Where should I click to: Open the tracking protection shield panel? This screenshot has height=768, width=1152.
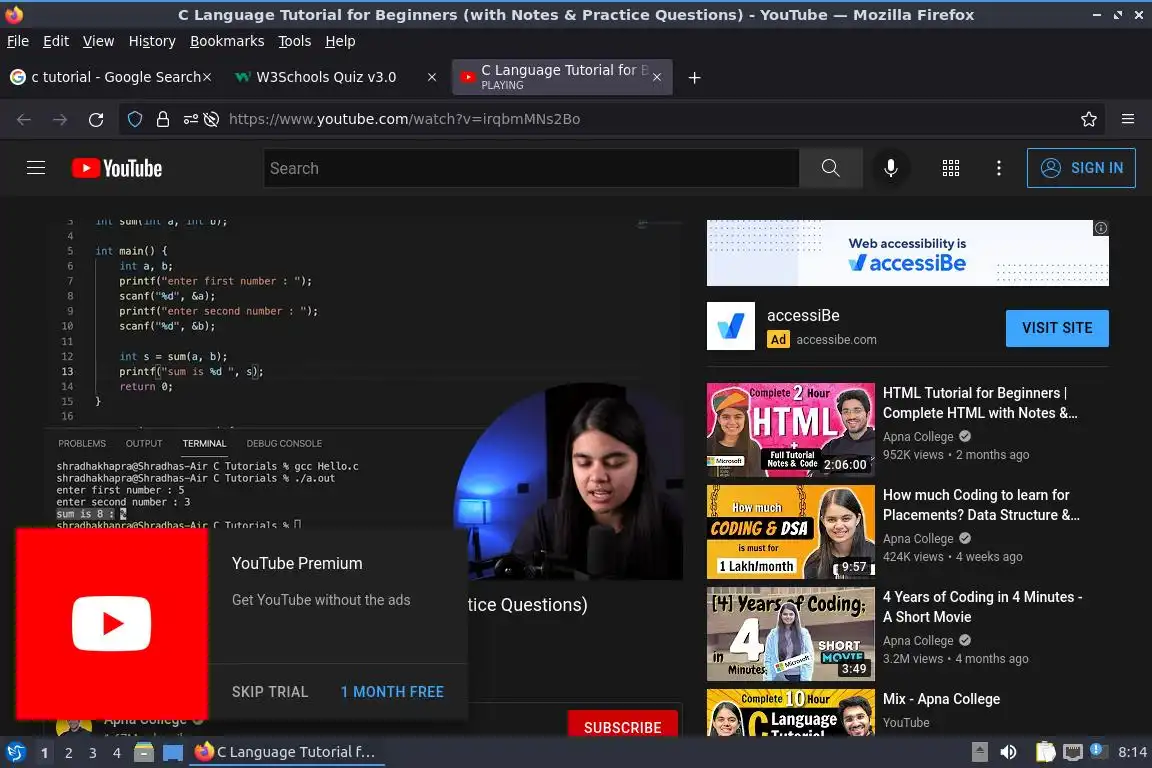tap(135, 119)
